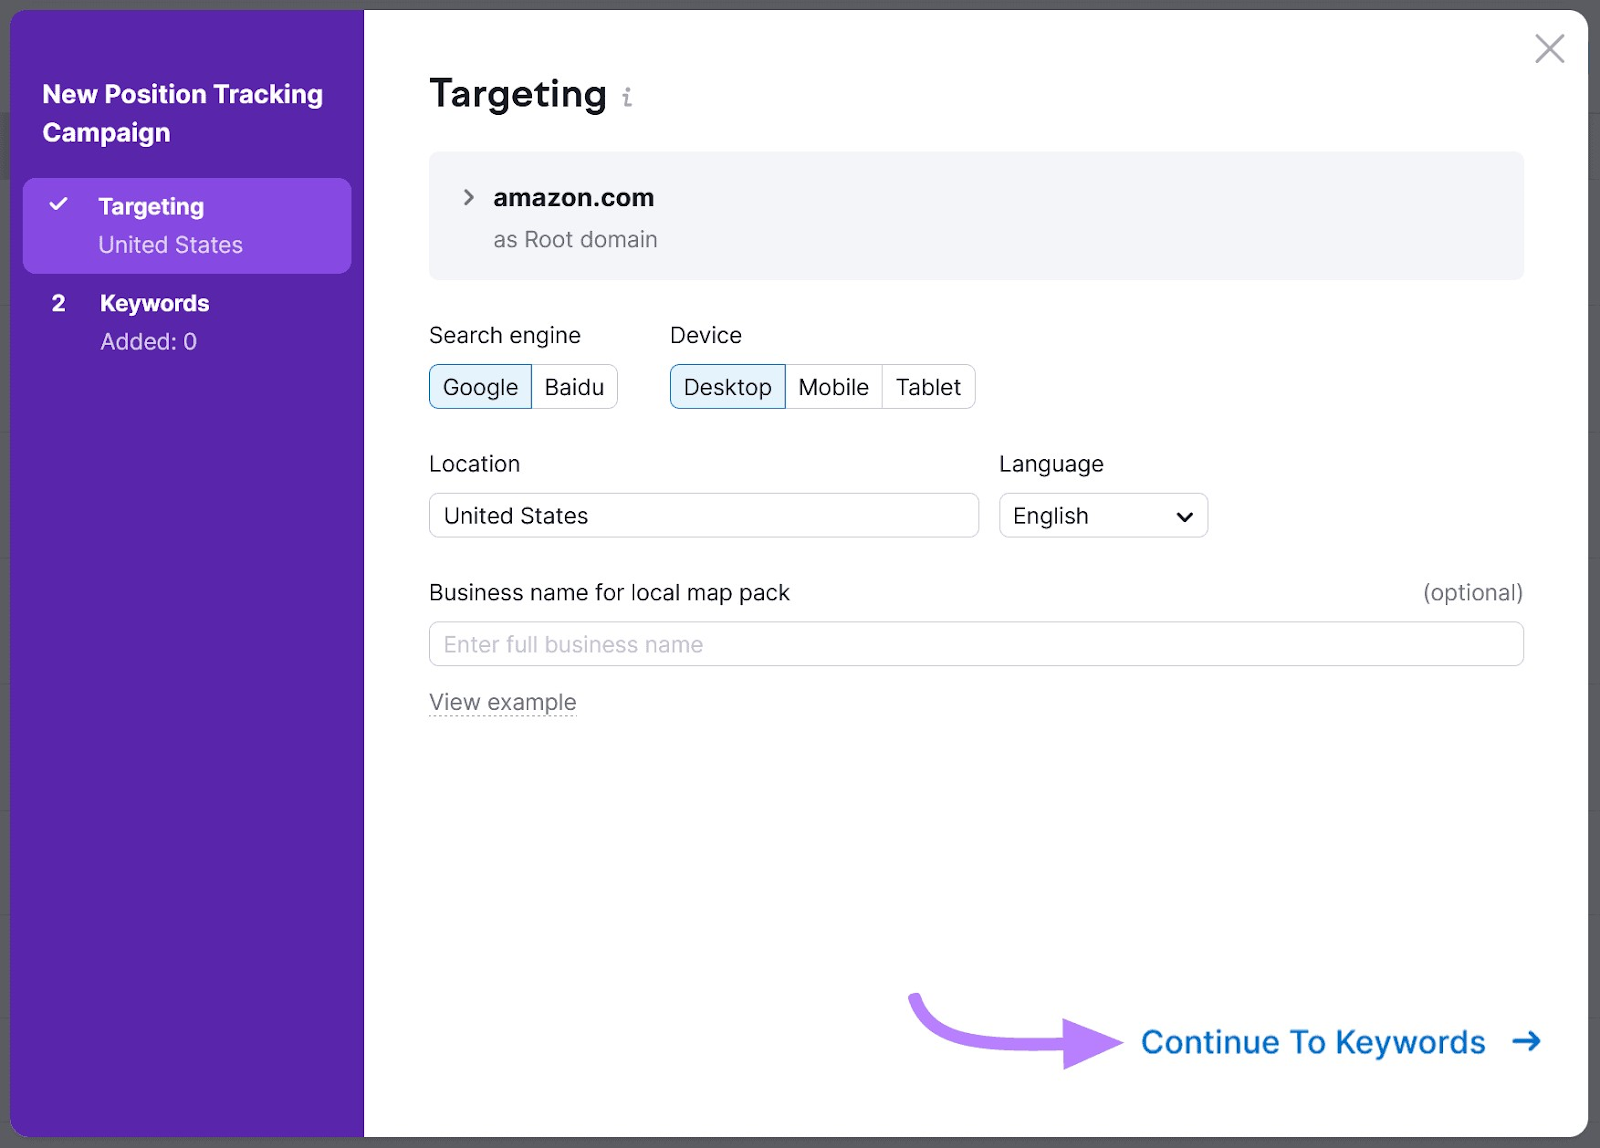Open the View example link
The image size is (1600, 1148).
point(502,701)
